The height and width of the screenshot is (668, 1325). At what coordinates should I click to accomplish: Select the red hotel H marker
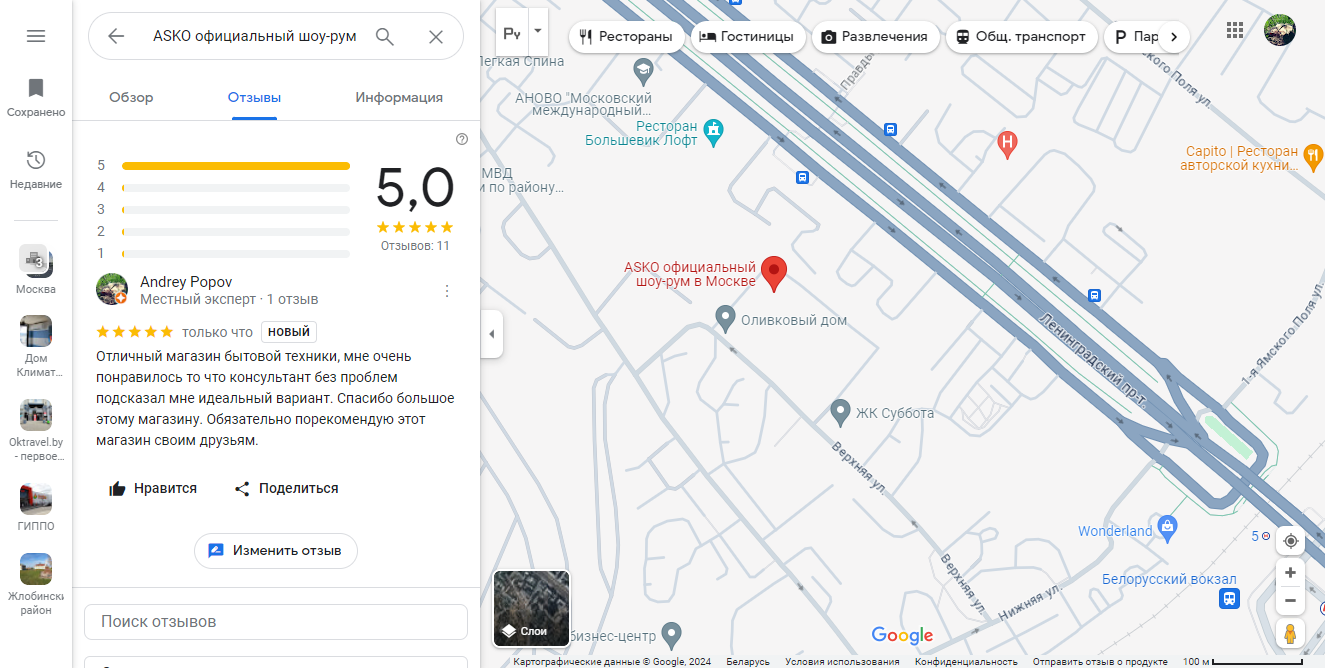(1008, 145)
